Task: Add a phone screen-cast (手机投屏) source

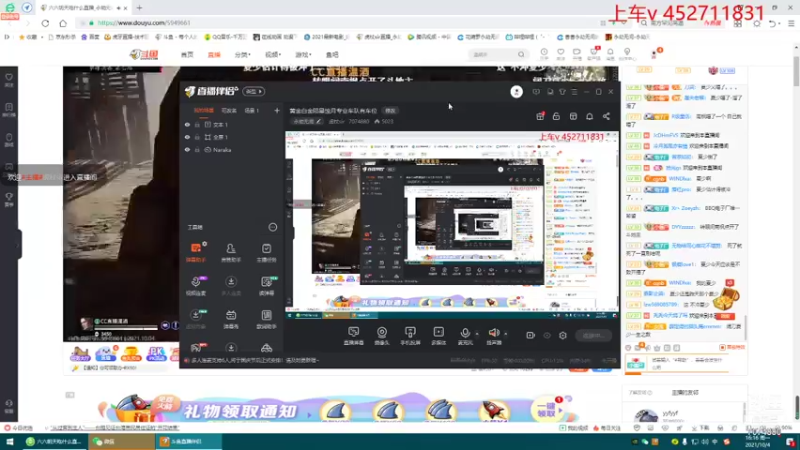Action: coord(410,336)
